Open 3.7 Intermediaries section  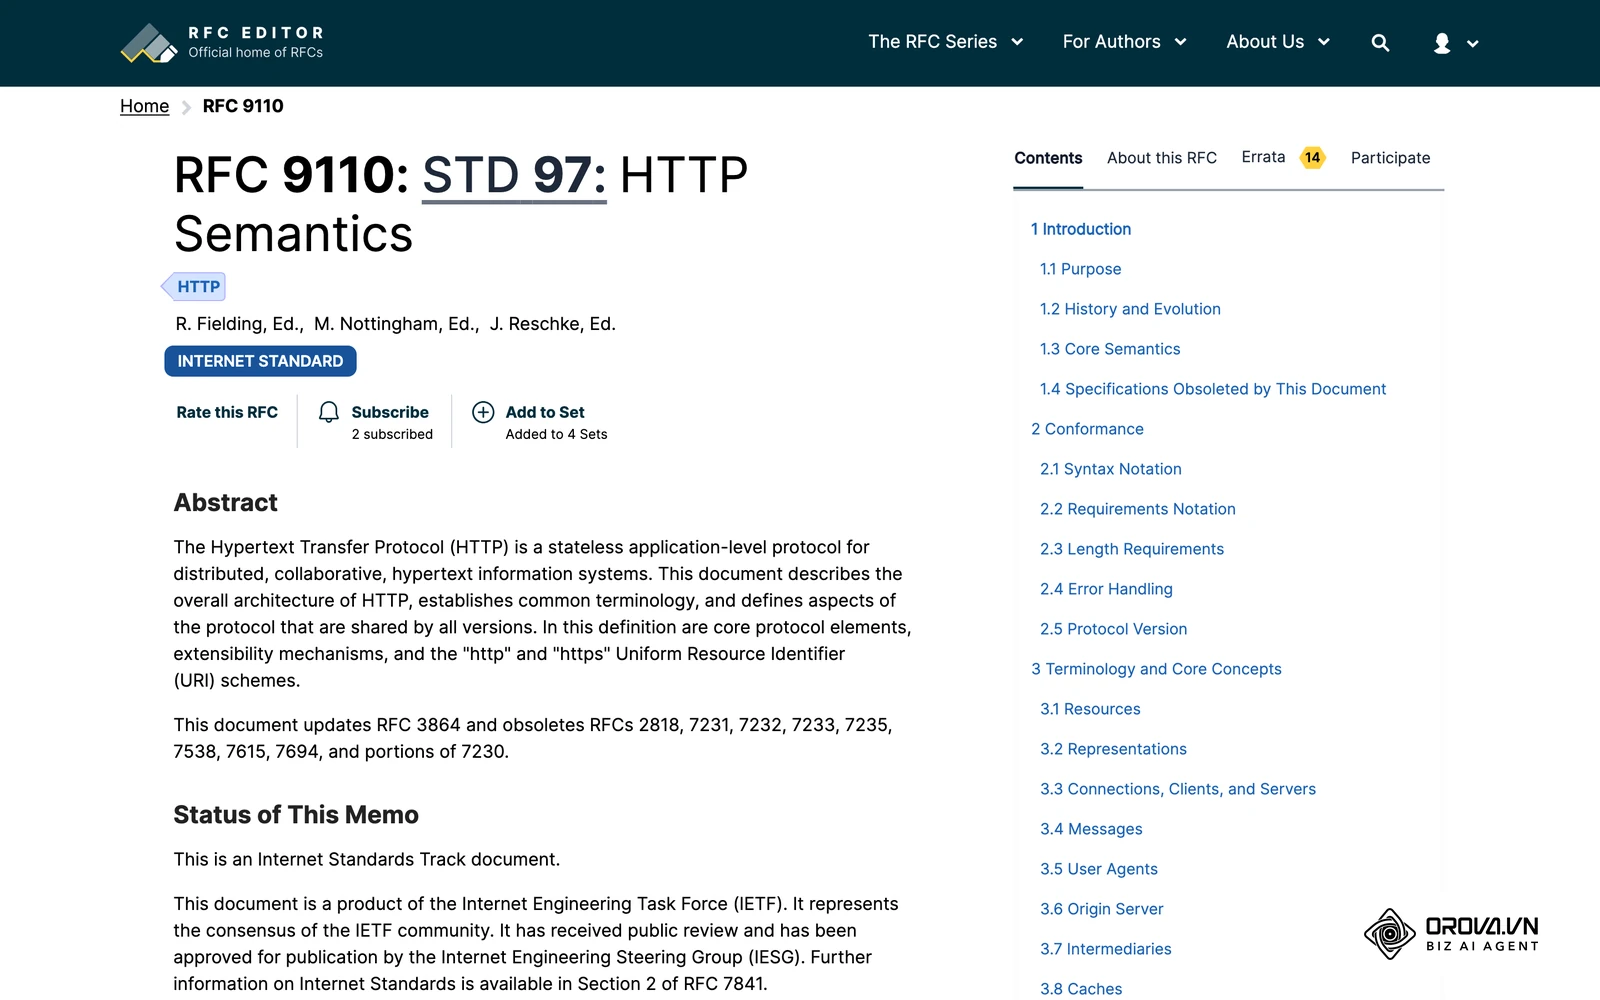[1106, 949]
